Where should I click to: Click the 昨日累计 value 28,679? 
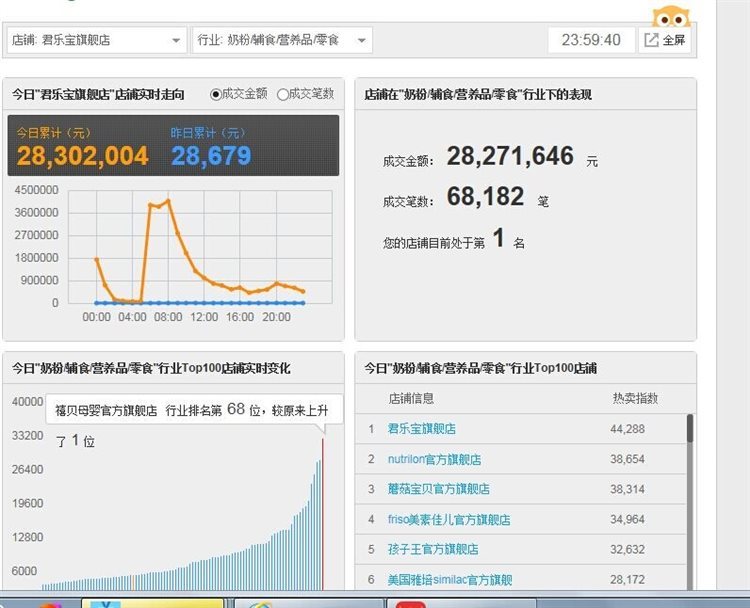[x=211, y=156]
